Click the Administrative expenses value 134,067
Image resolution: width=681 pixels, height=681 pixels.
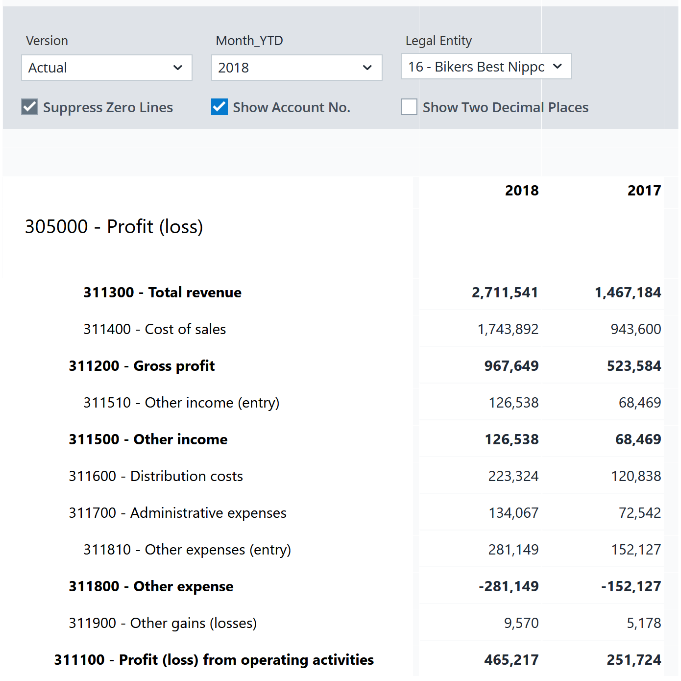pos(513,513)
